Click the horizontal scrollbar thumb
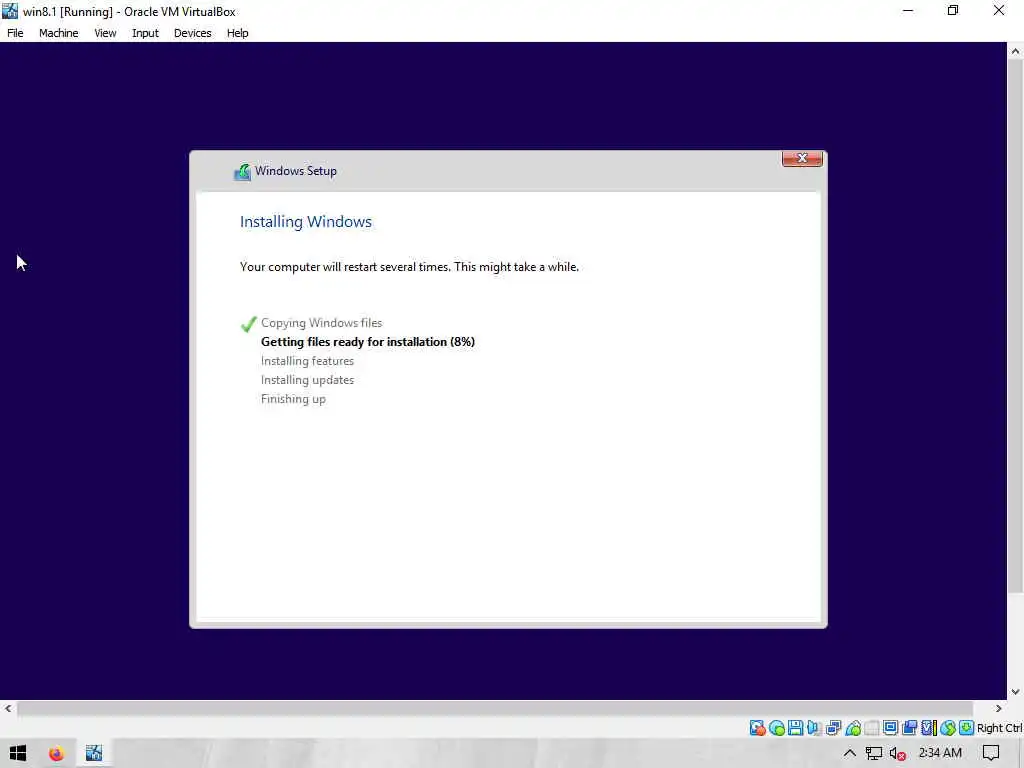1024x768 pixels. pos(495,708)
